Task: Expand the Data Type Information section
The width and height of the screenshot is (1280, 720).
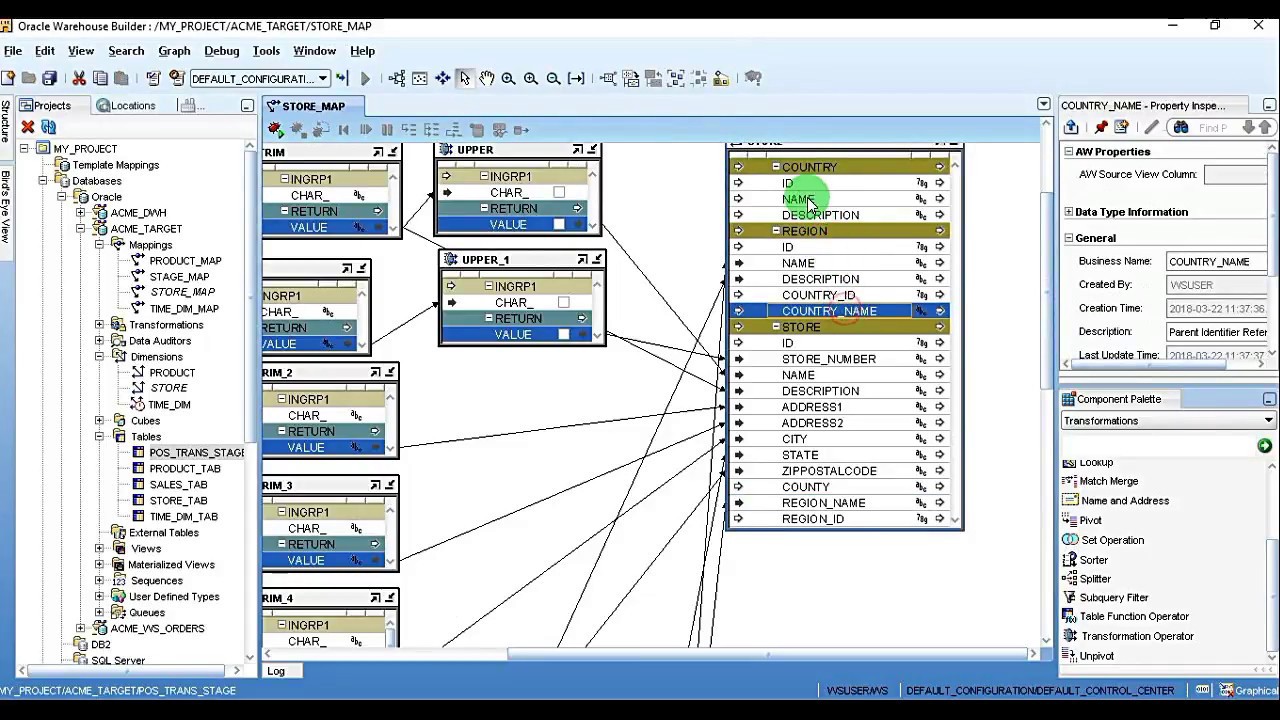Action: (1068, 212)
